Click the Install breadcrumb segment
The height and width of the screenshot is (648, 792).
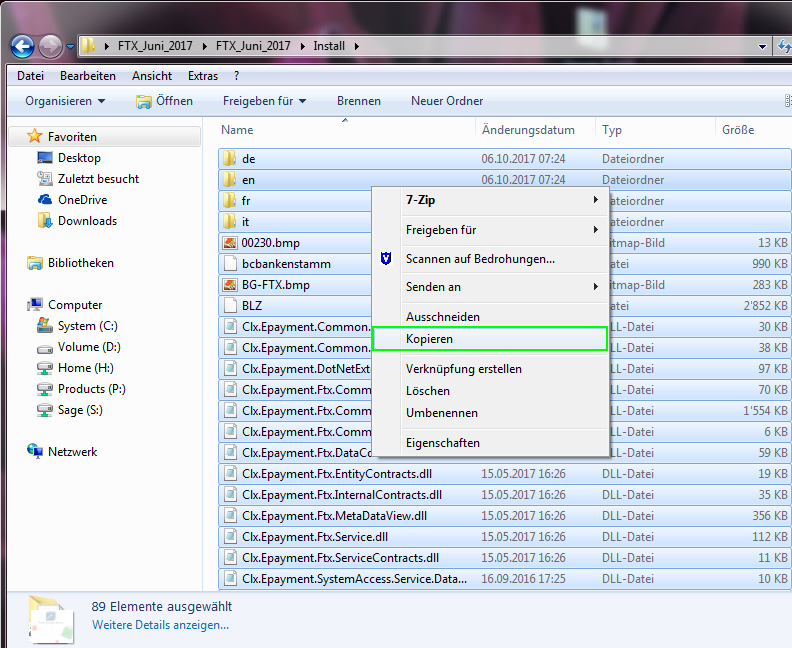329,46
